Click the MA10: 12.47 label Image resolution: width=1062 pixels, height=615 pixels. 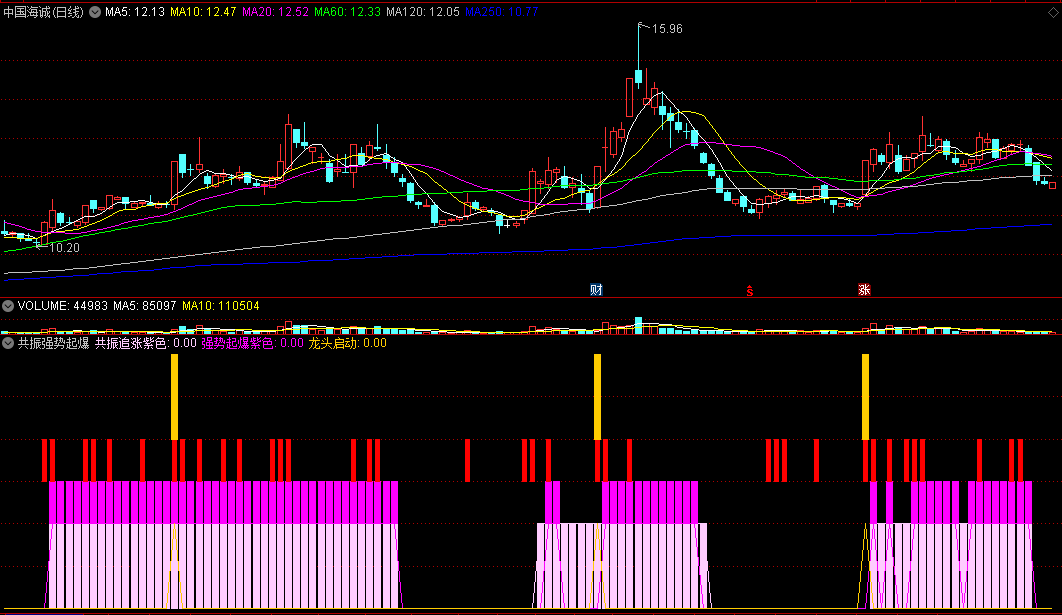click(203, 12)
